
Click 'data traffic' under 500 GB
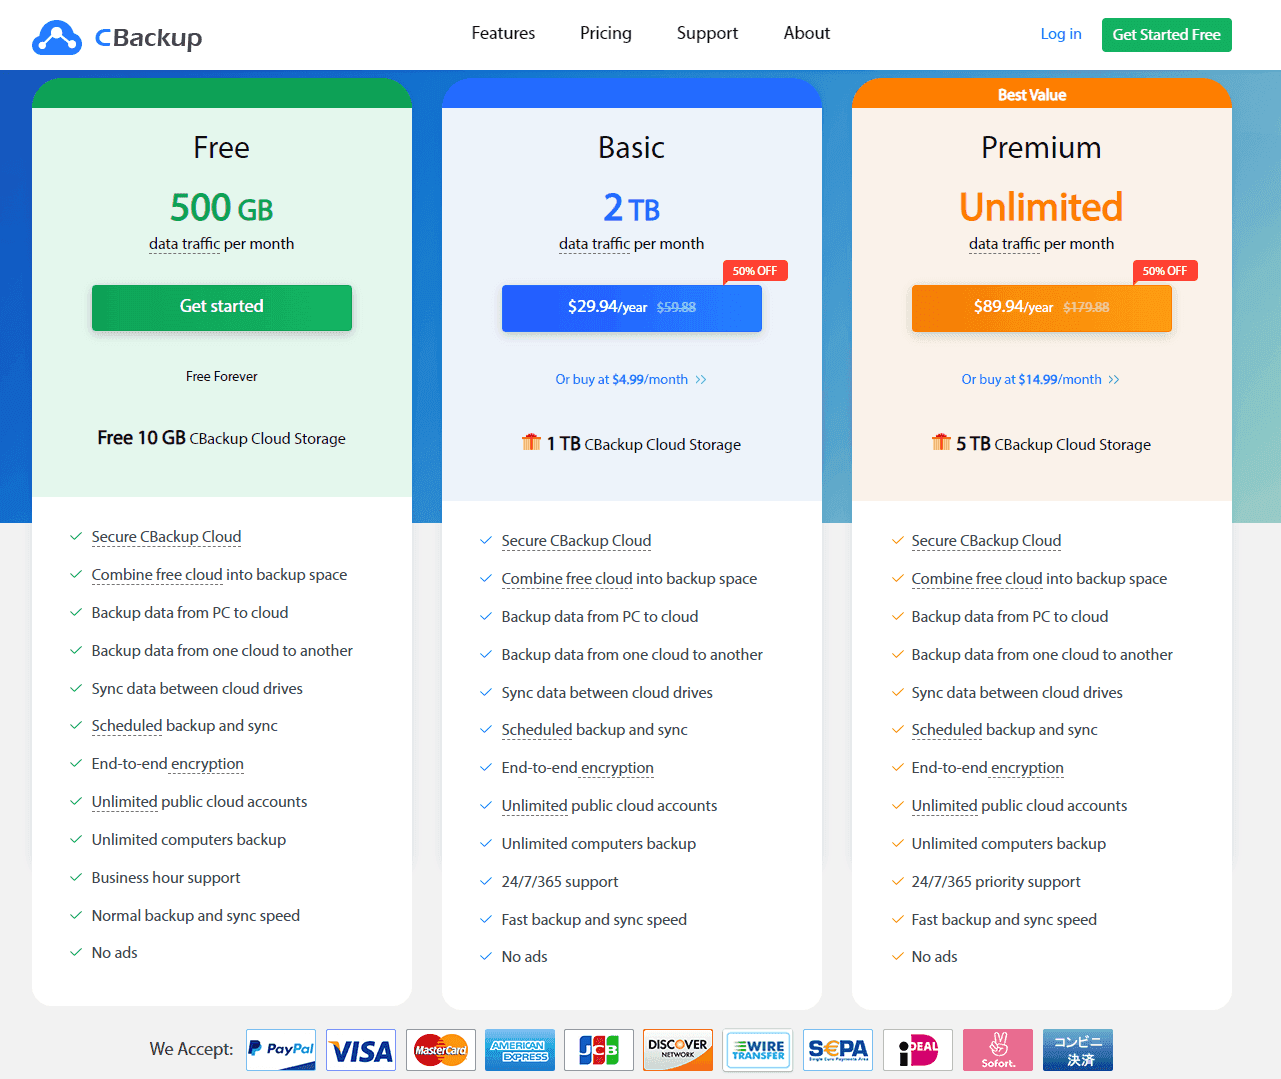point(184,244)
